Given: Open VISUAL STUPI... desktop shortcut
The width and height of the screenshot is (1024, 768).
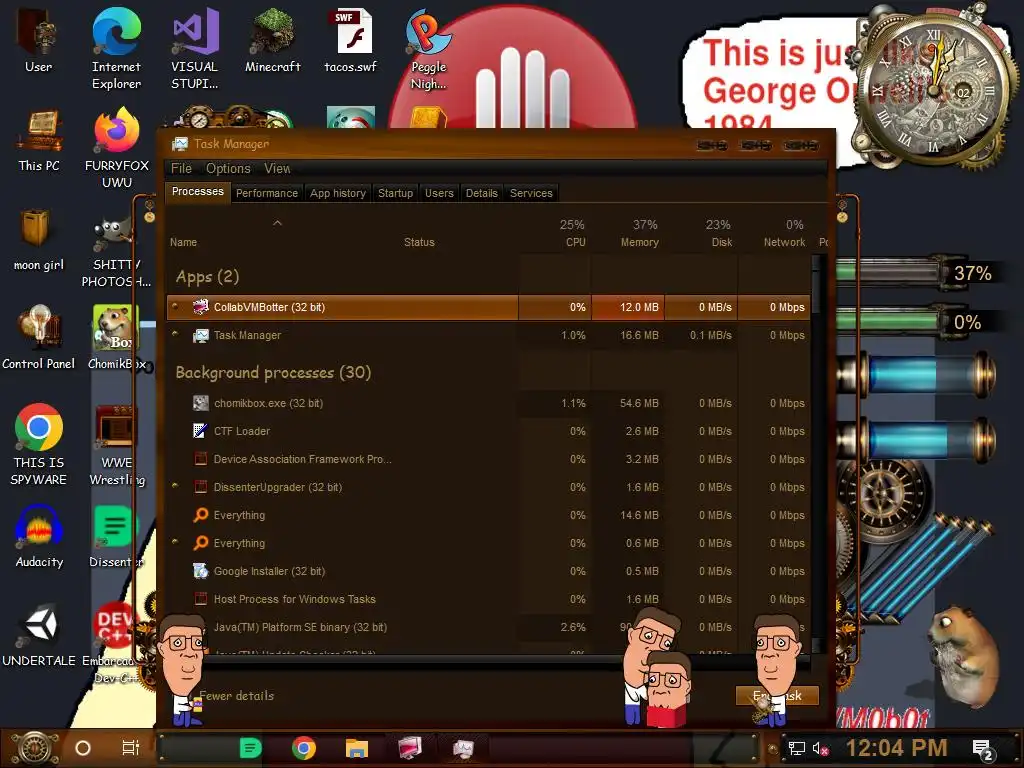Looking at the screenshot, I should point(195,48).
